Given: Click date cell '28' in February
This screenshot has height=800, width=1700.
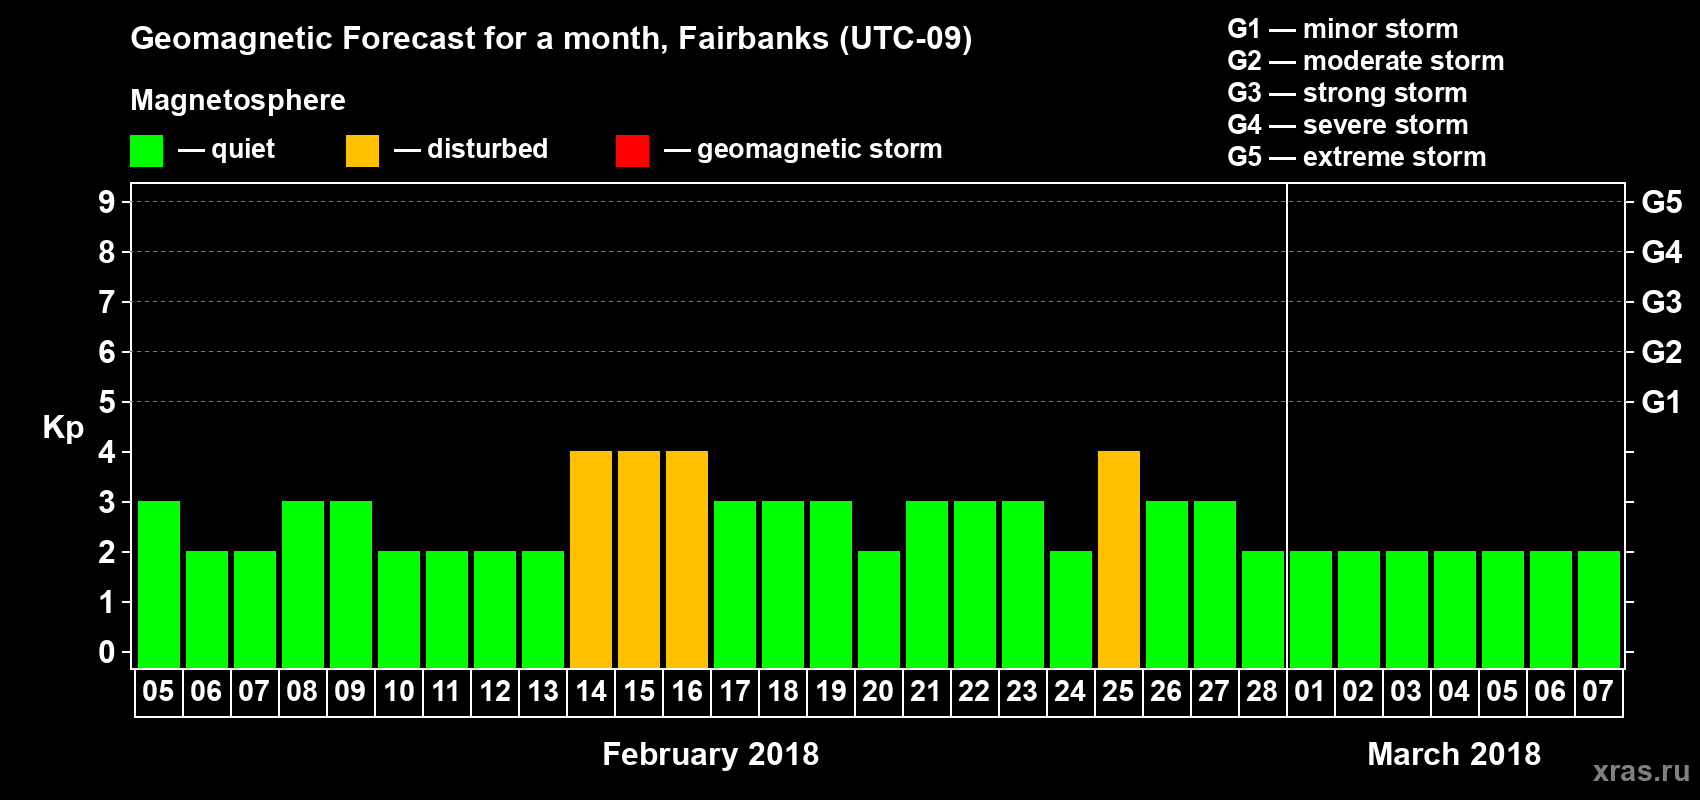Looking at the screenshot, I should pyautogui.click(x=1263, y=692).
